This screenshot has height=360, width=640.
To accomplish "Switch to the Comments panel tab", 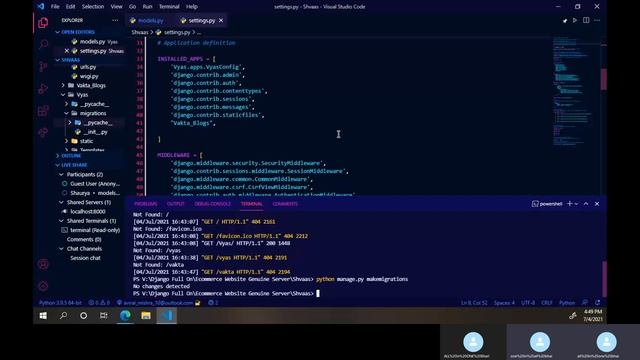I will 285,204.
